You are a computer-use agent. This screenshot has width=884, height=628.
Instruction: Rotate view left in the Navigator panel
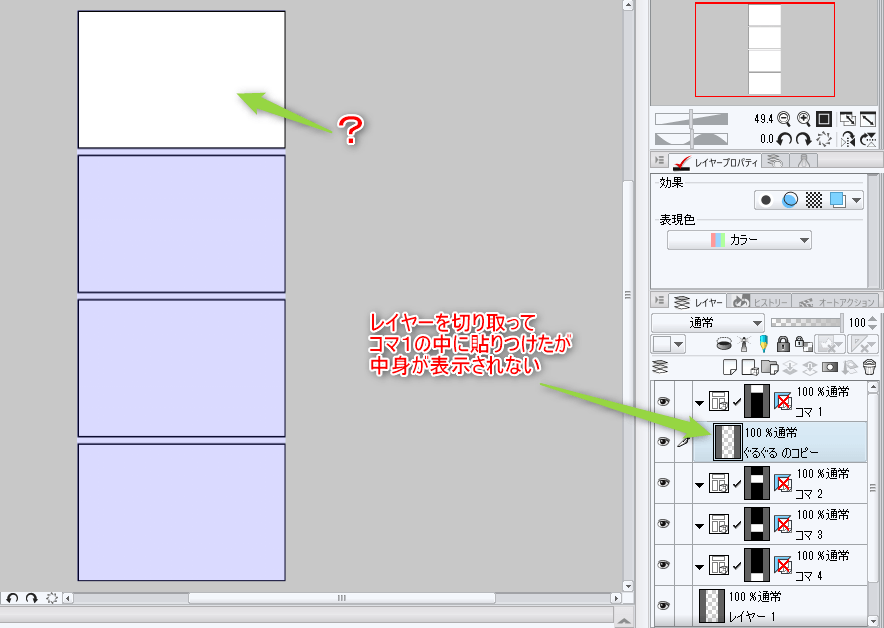[784, 139]
